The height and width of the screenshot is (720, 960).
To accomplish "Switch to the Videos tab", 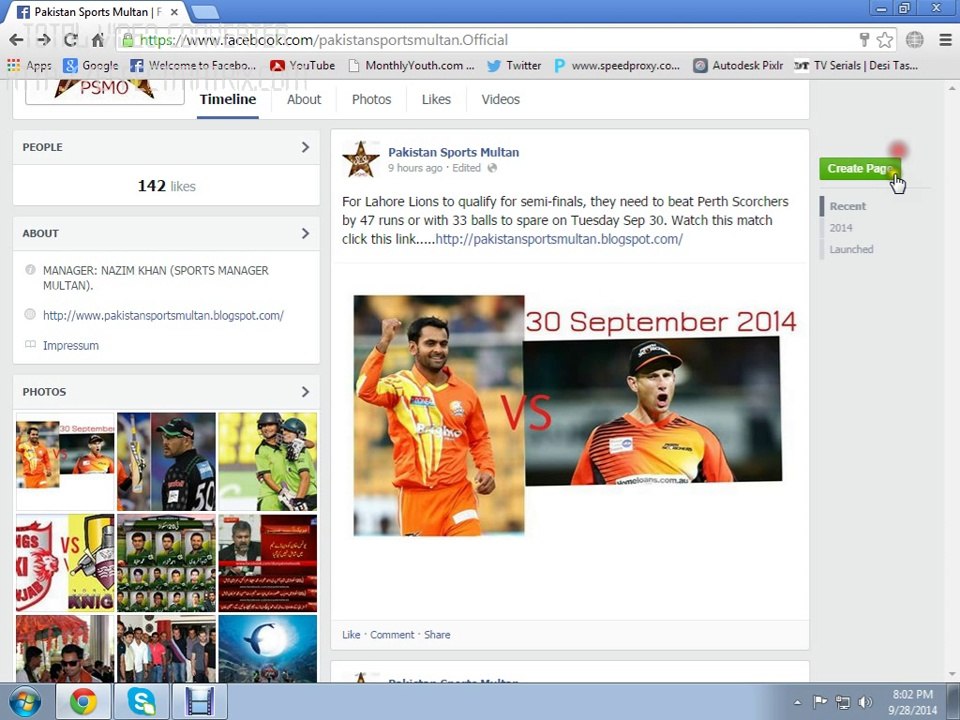I will pyautogui.click(x=501, y=99).
